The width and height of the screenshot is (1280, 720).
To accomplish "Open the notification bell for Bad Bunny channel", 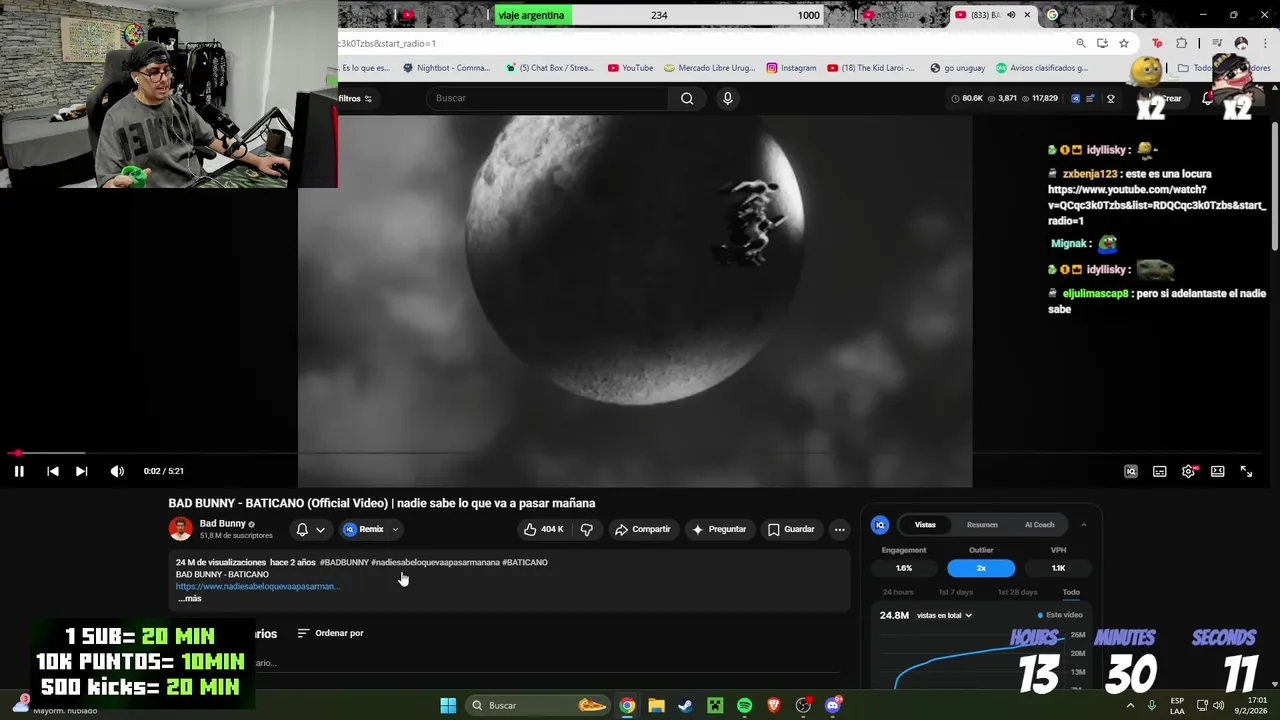I will point(302,529).
